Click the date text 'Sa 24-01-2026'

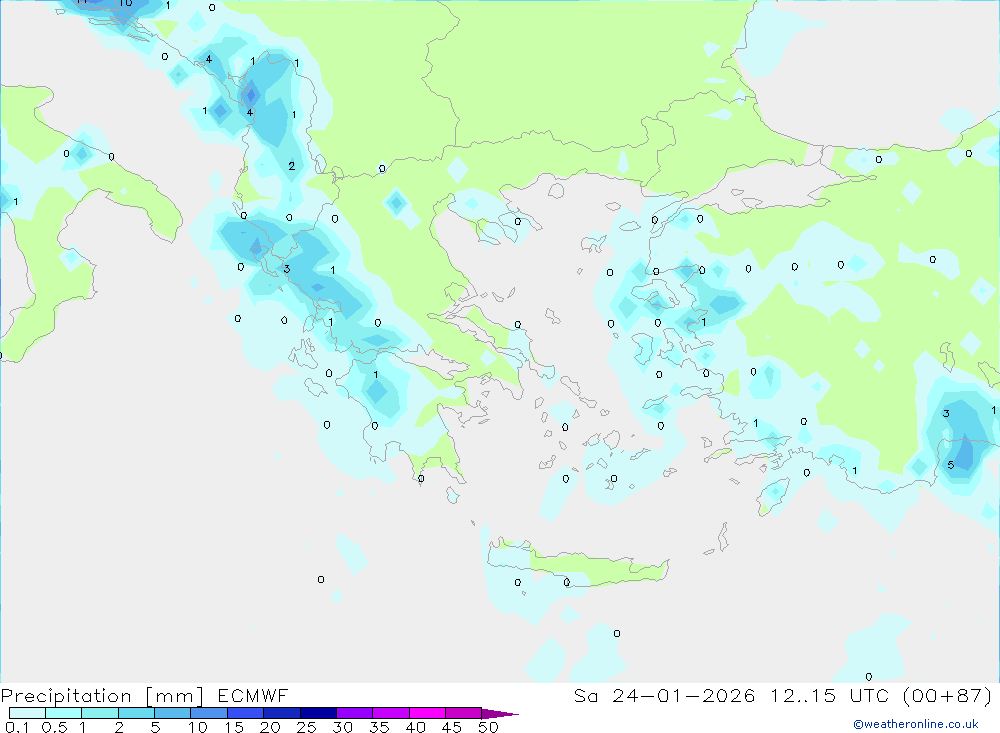[x=664, y=696]
